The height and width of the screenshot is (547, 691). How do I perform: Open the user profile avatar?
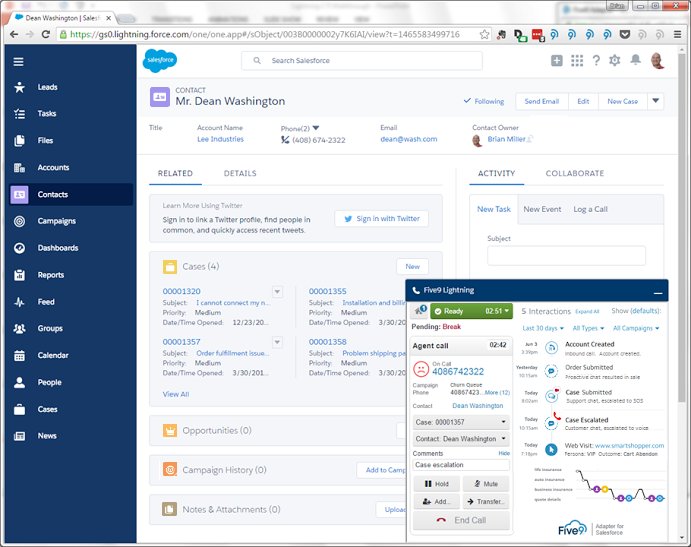658,60
